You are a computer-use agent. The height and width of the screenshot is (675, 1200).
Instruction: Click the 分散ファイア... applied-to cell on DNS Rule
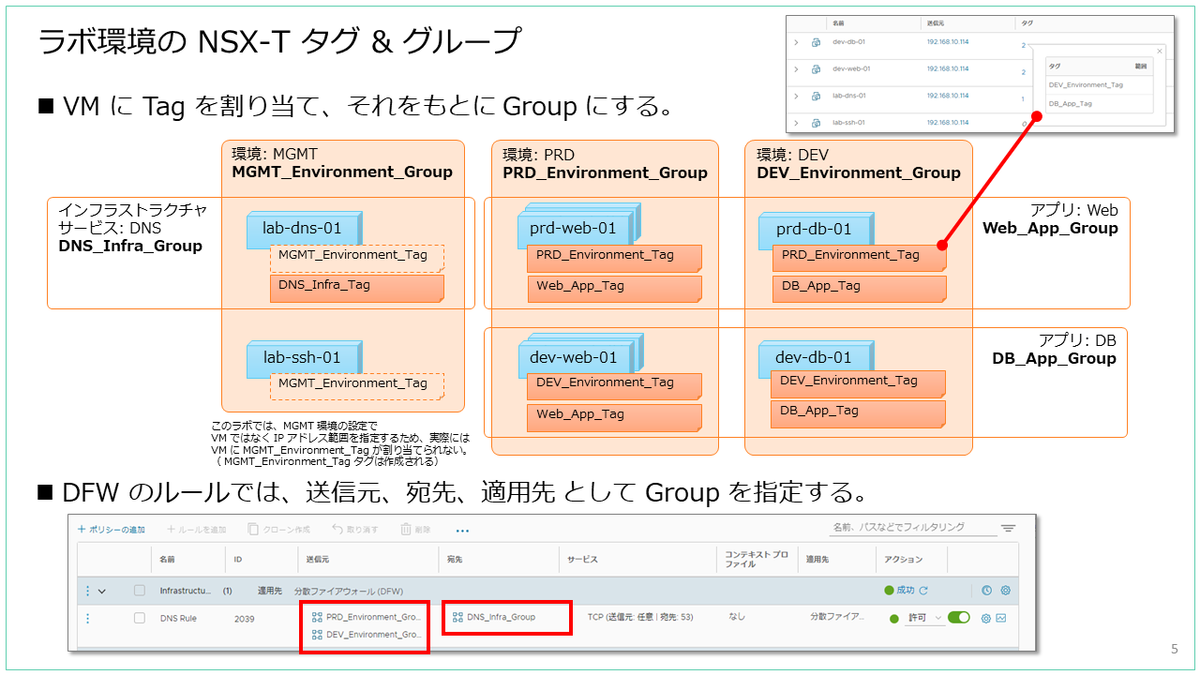point(836,617)
